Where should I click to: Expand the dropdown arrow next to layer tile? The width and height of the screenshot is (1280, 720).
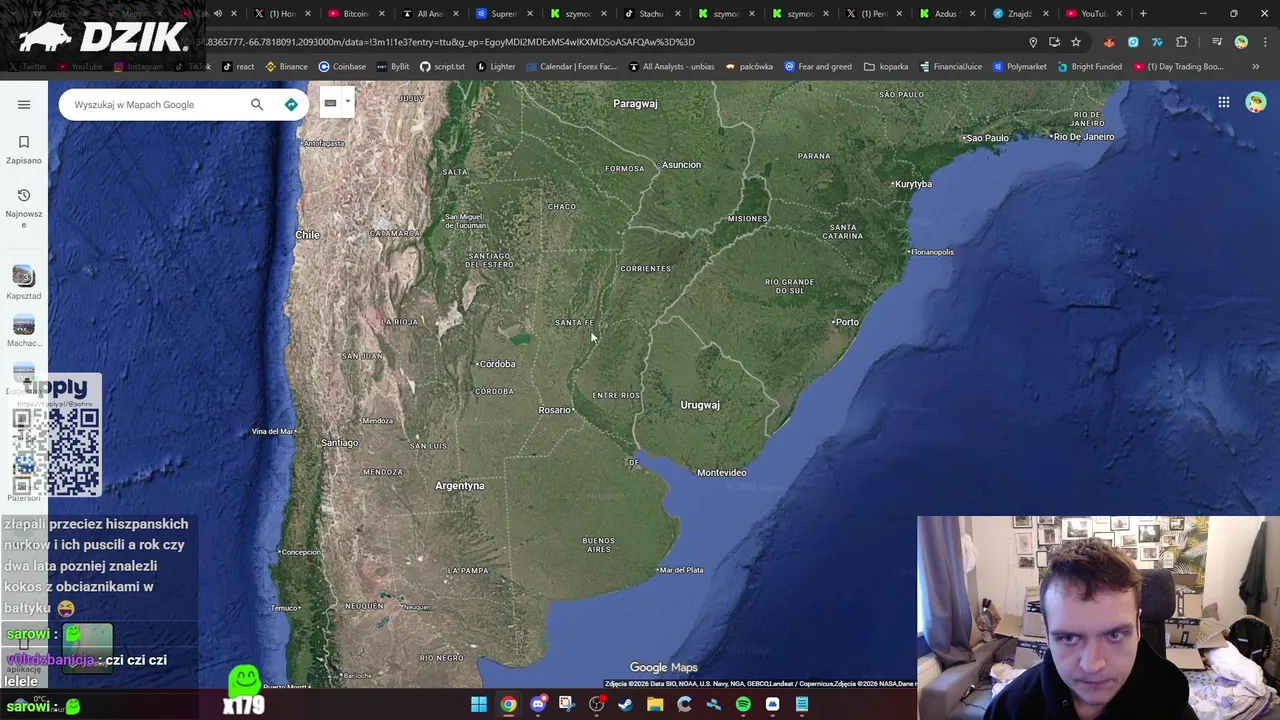347,102
